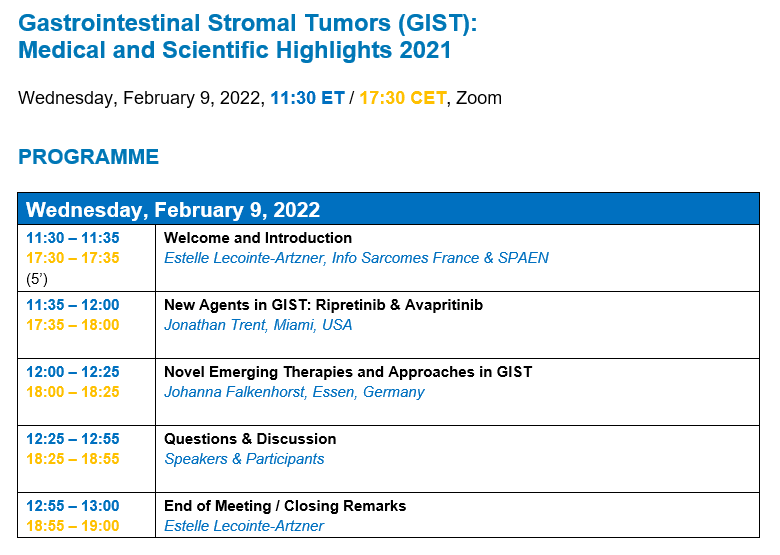Click the blue table header "Wednesday, February 9, 2022"
This screenshot has width=780, height=555.
173,210
